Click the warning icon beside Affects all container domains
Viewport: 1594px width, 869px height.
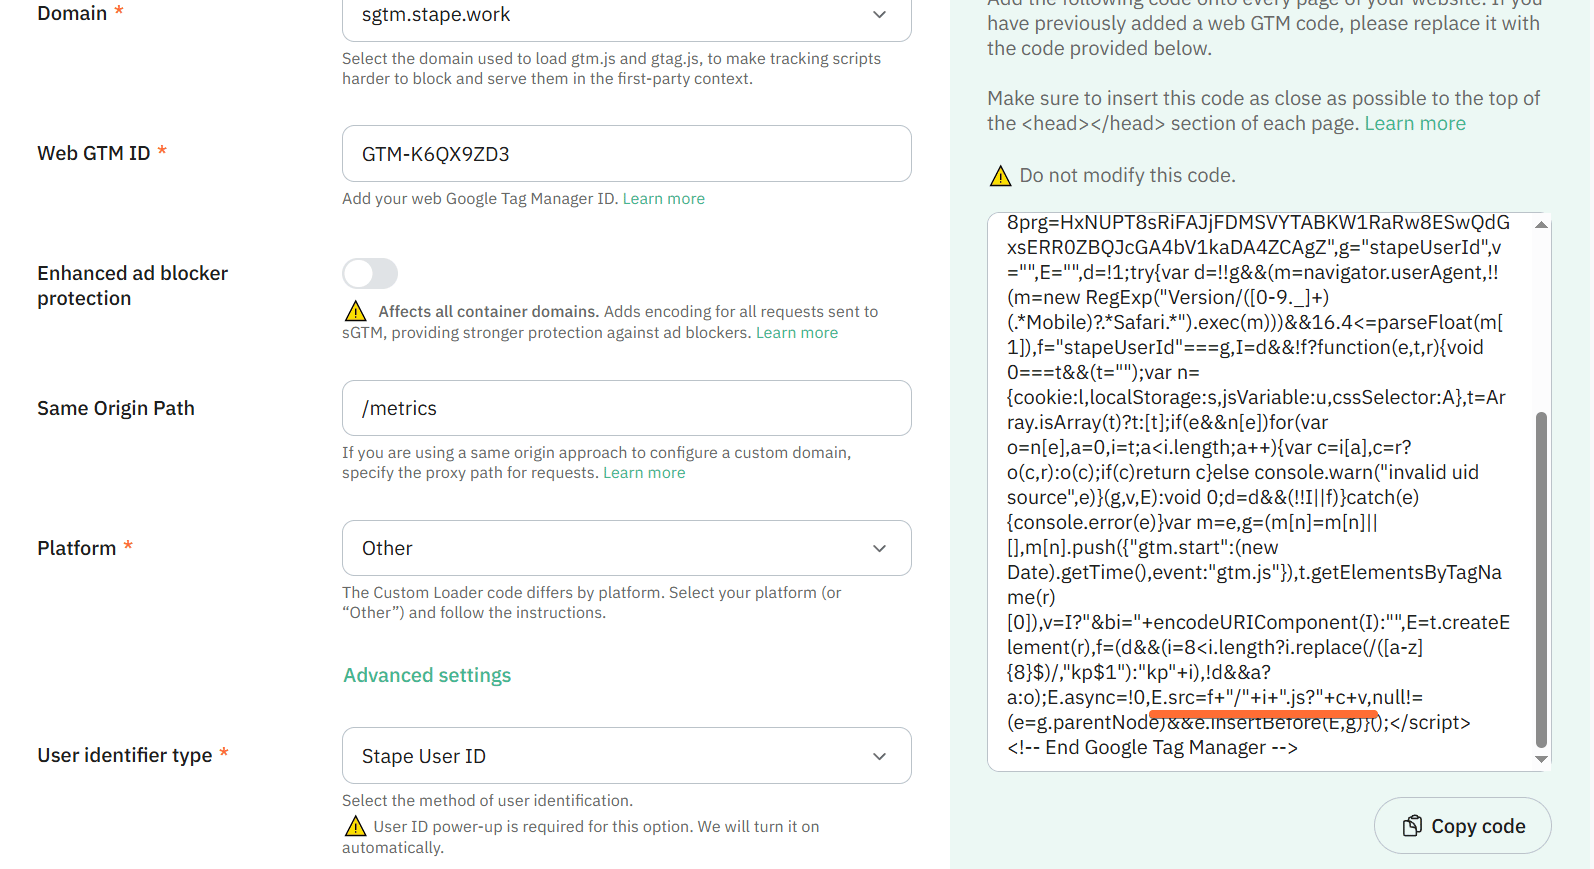(x=355, y=311)
